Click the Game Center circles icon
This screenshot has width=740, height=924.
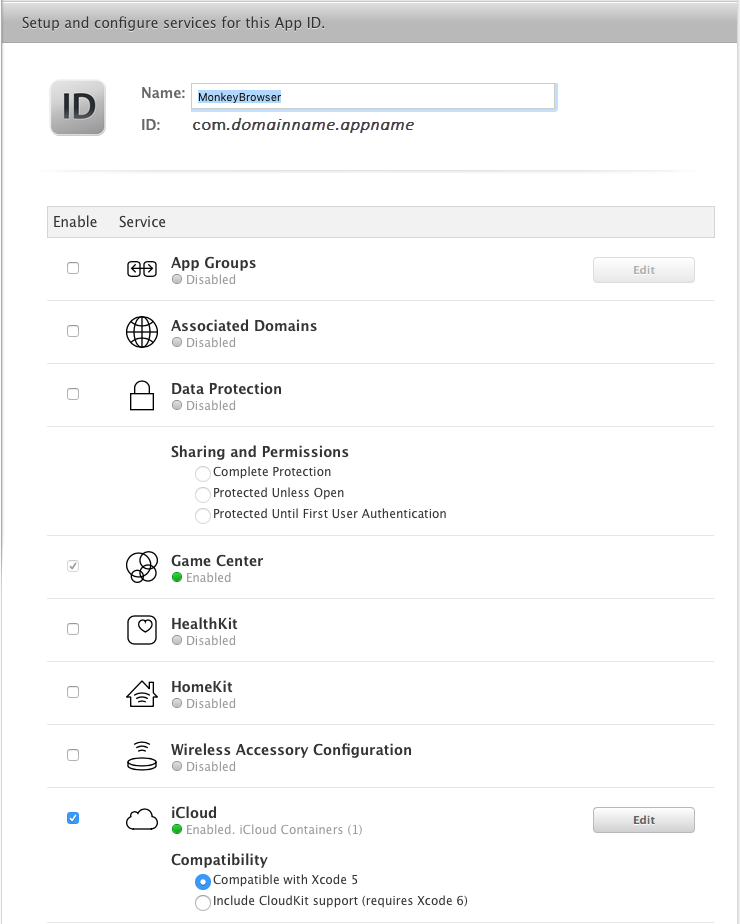142,566
